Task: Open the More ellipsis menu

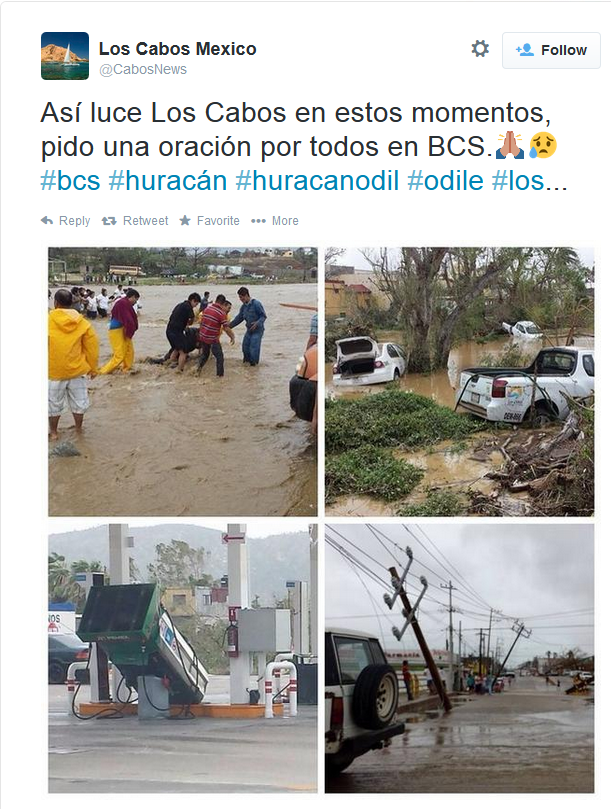Action: (275, 221)
